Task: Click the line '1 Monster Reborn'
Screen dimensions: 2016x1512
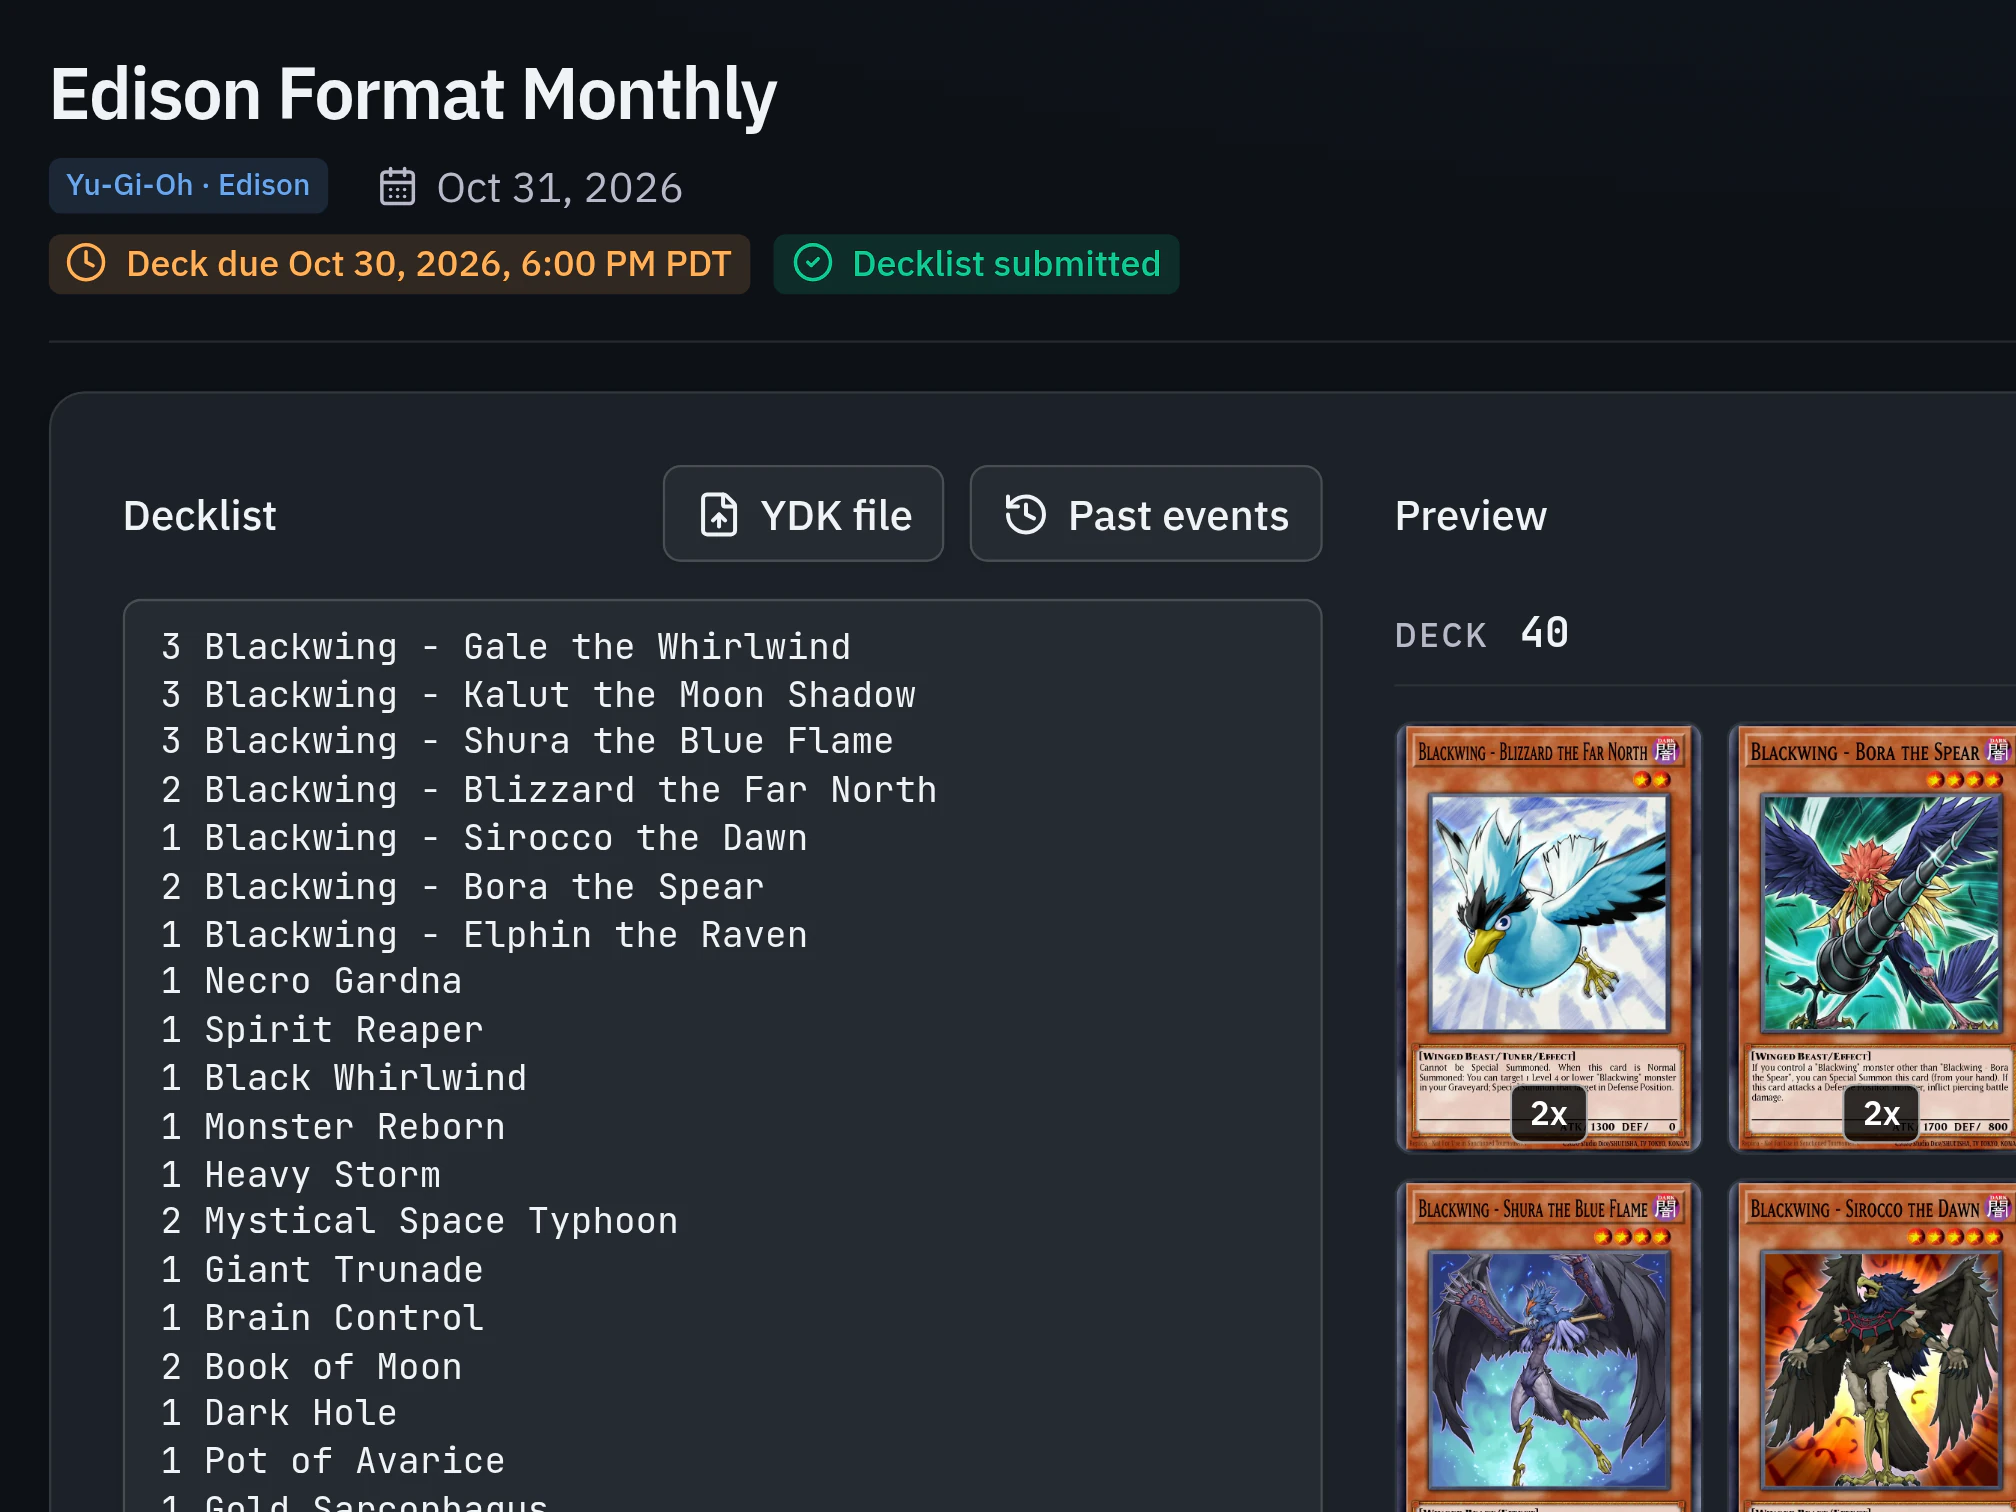Action: pos(333,1127)
